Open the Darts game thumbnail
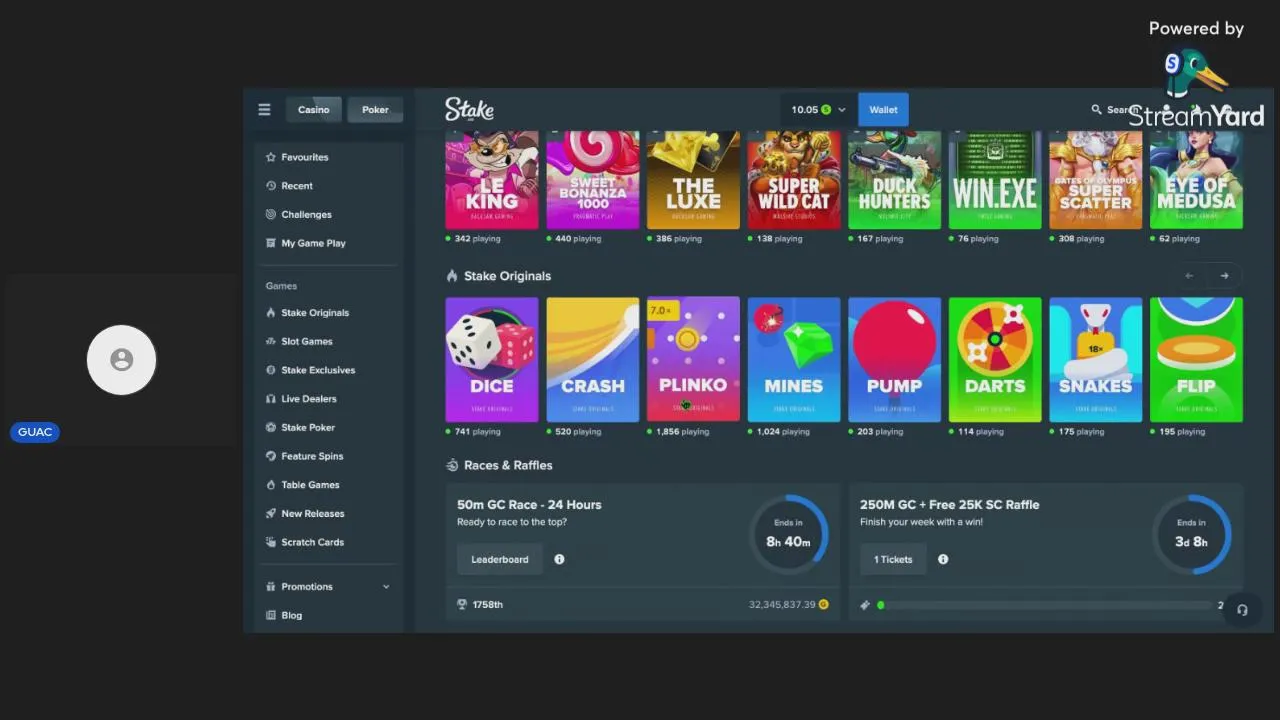Image resolution: width=1280 pixels, height=720 pixels. 995,359
